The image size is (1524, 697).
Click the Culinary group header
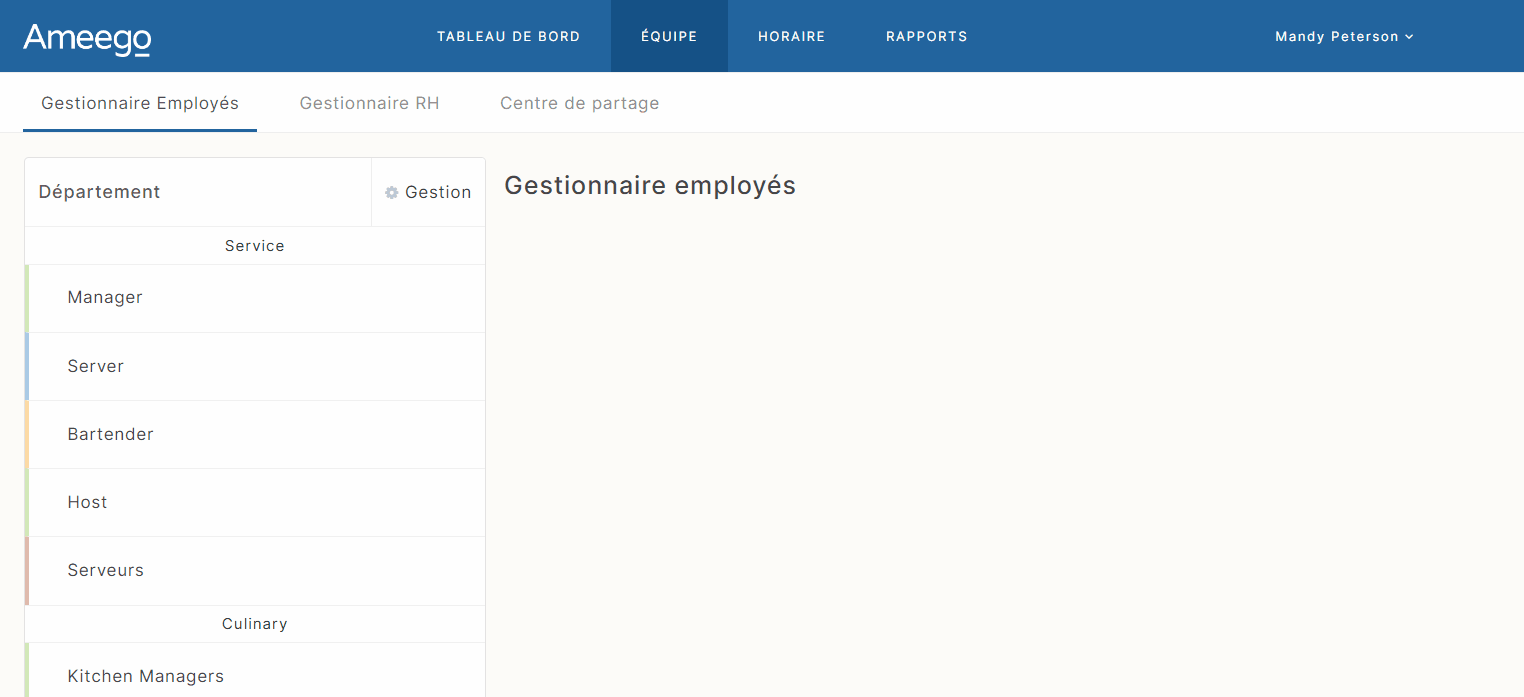(254, 624)
